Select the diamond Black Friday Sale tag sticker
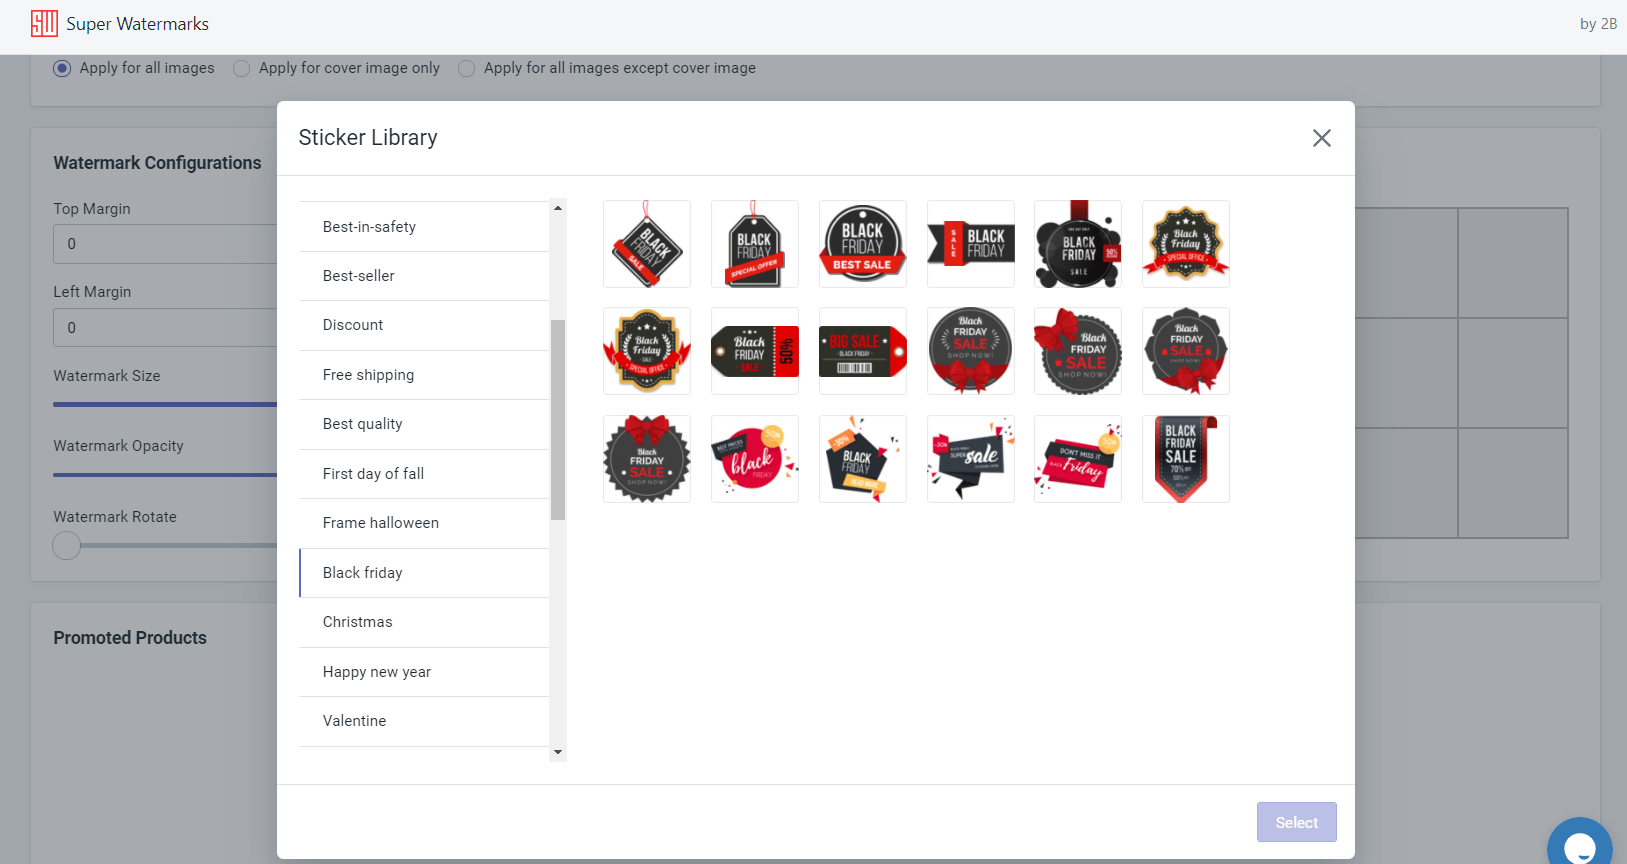Screen dimensions: 1627x864 click(x=647, y=244)
